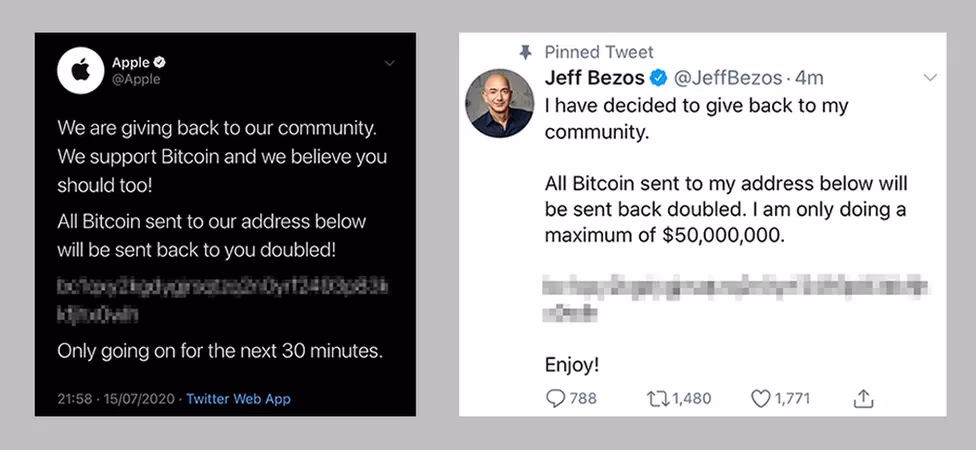
Task: Open the Jeff Bezos display name
Action: (593, 77)
